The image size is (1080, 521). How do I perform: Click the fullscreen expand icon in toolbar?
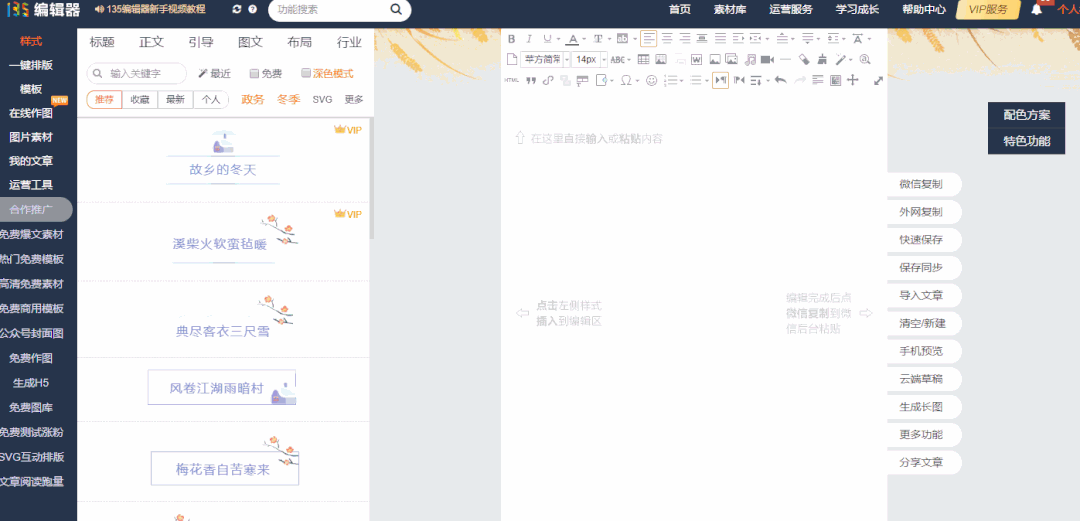[878, 81]
